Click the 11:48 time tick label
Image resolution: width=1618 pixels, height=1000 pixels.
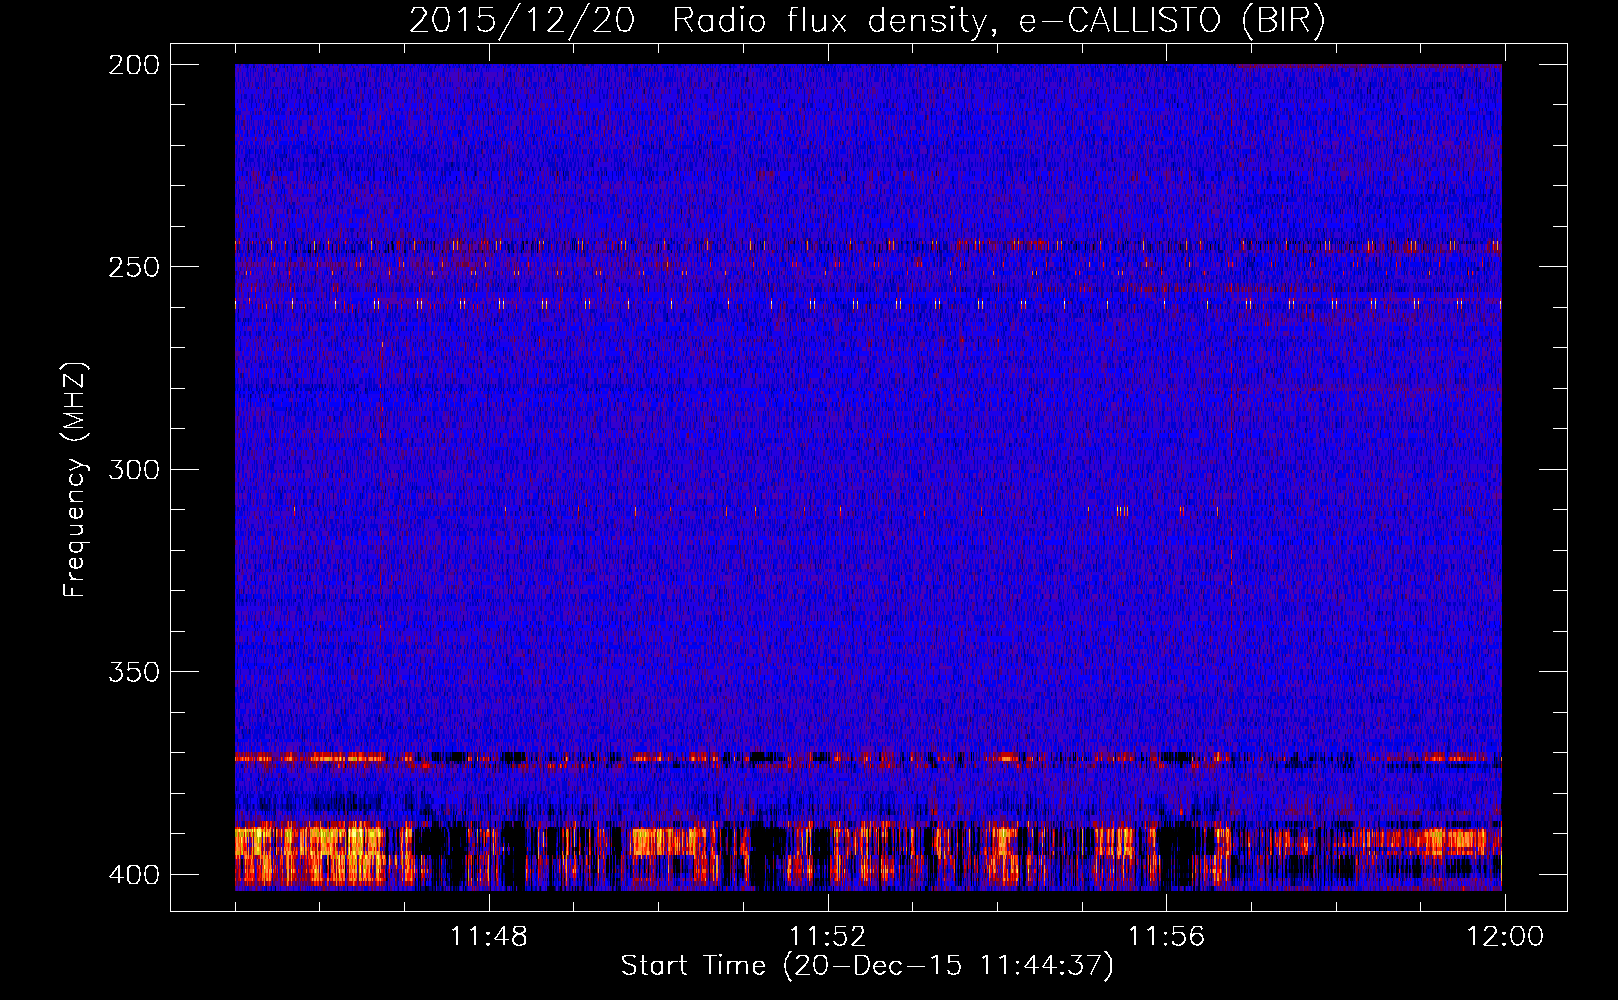click(488, 937)
